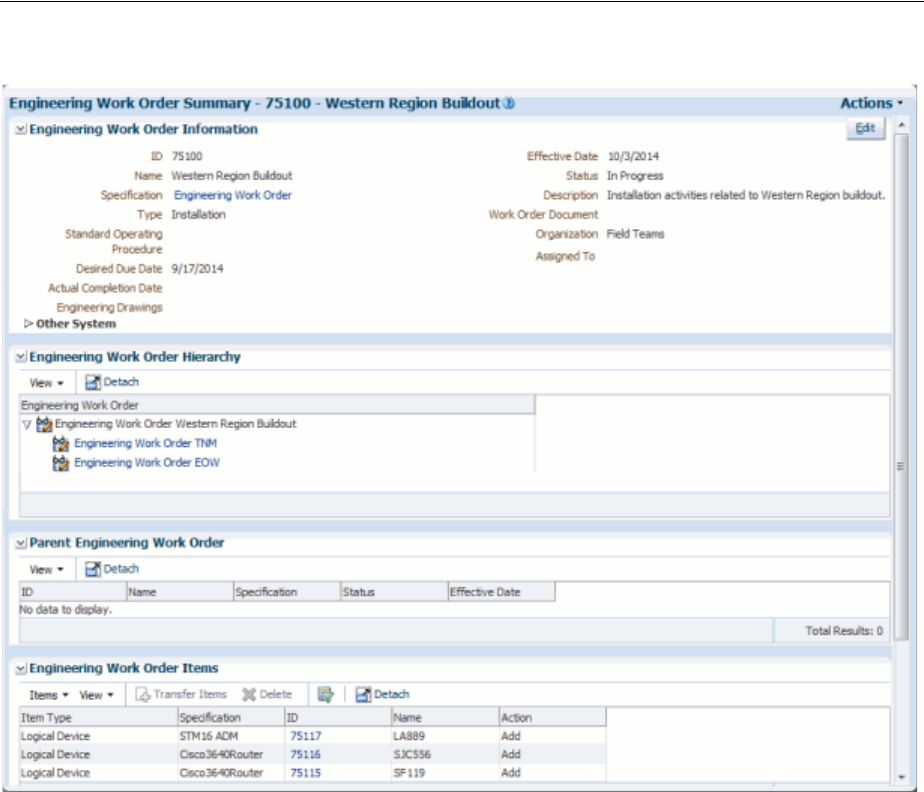Image resolution: width=924 pixels, height=792 pixels.
Task: Expand the Other System section
Action: [28, 324]
